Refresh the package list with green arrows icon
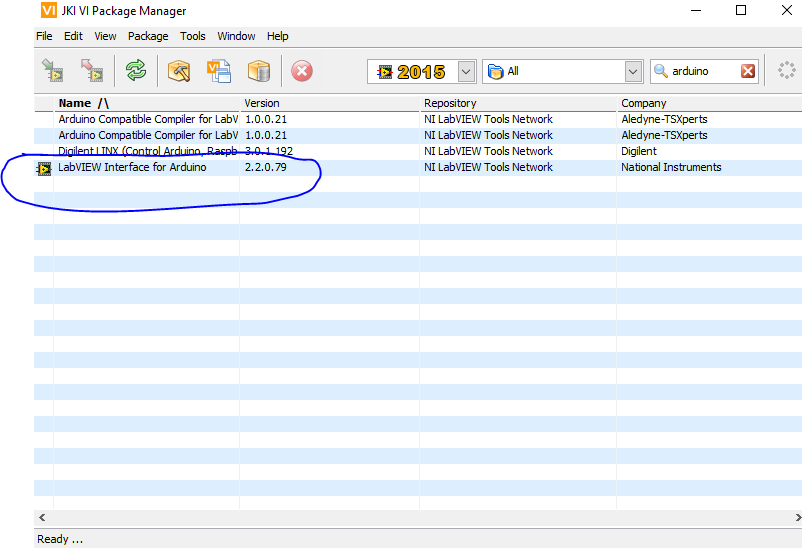Screen dimensions: 802x548 coord(136,71)
